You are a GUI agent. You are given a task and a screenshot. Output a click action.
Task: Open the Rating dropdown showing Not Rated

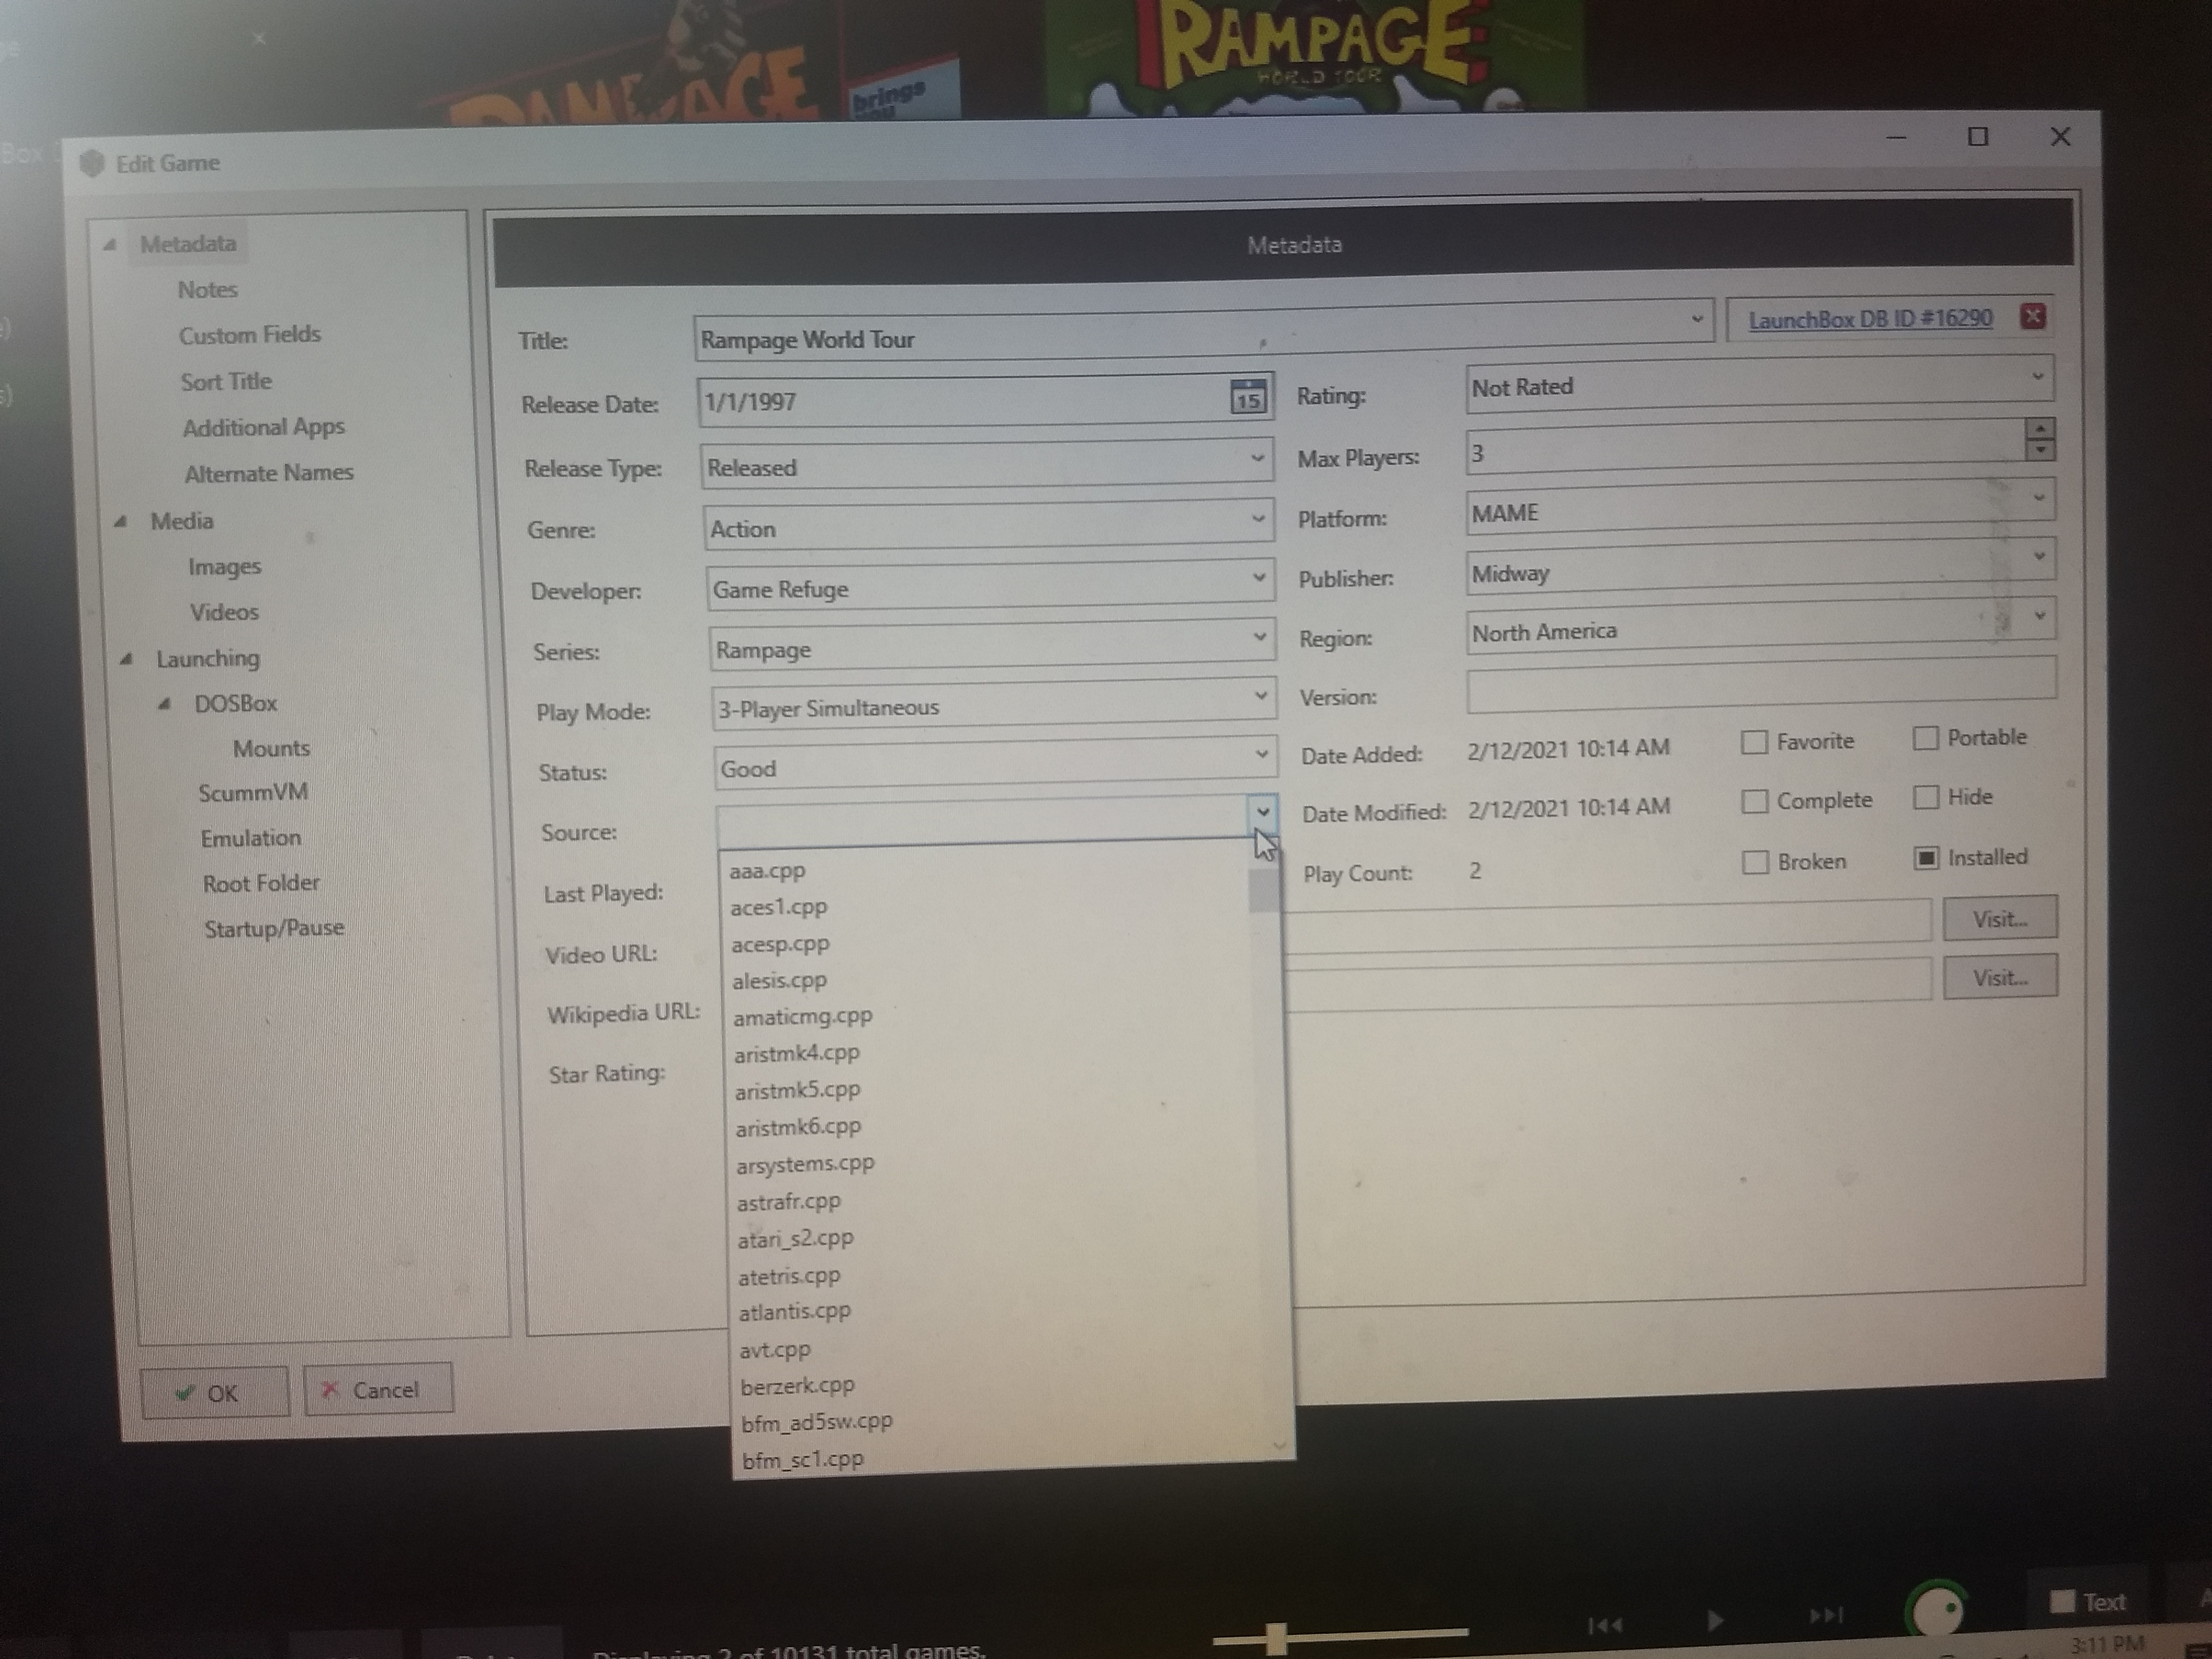(2037, 377)
